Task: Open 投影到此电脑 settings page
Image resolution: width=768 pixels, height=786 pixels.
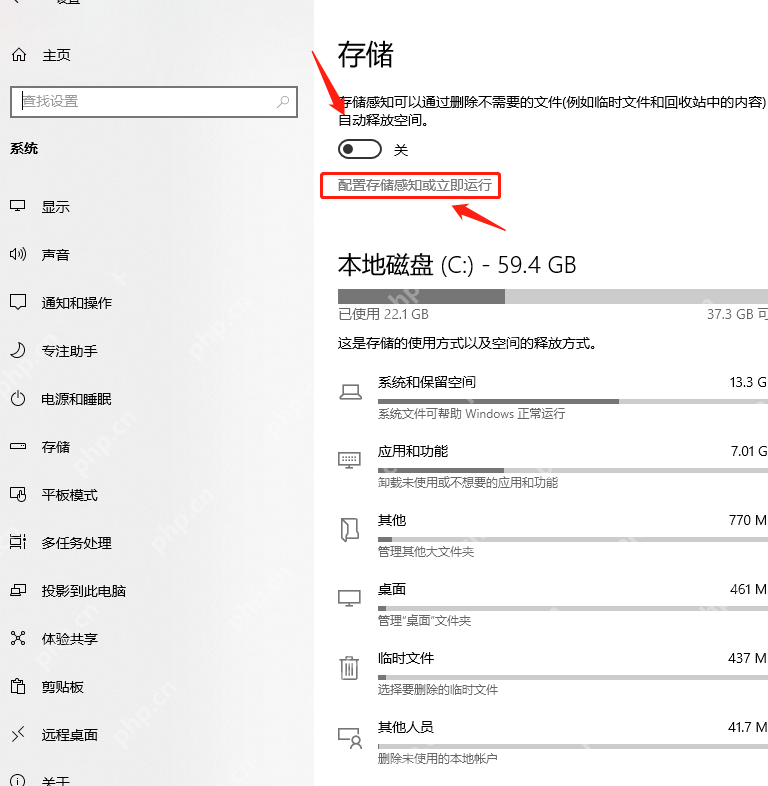Action: pyautogui.click(x=84, y=591)
